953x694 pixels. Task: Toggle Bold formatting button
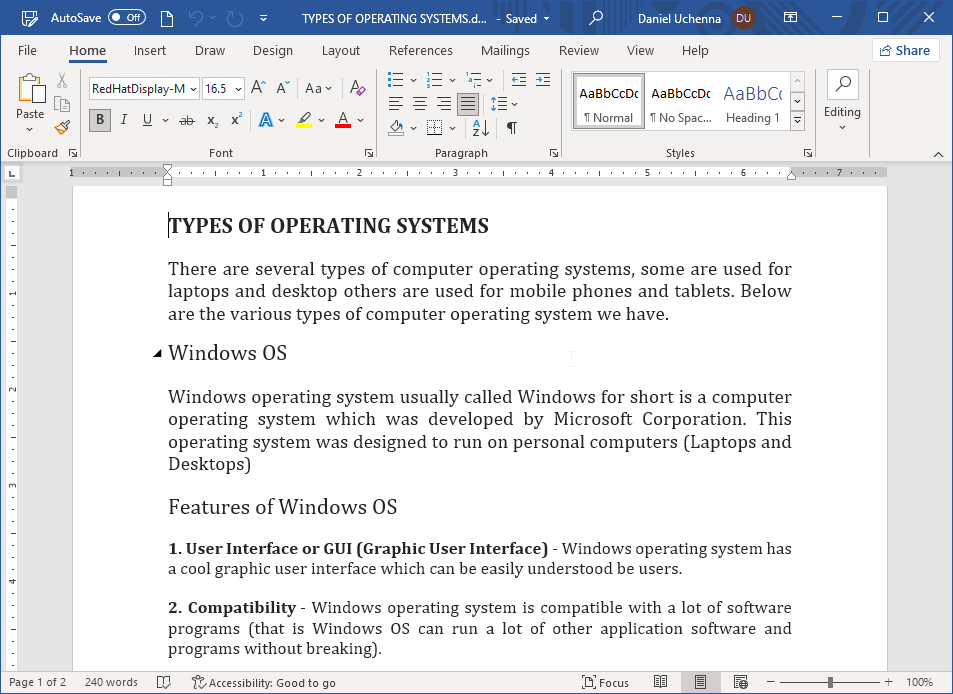(99, 120)
